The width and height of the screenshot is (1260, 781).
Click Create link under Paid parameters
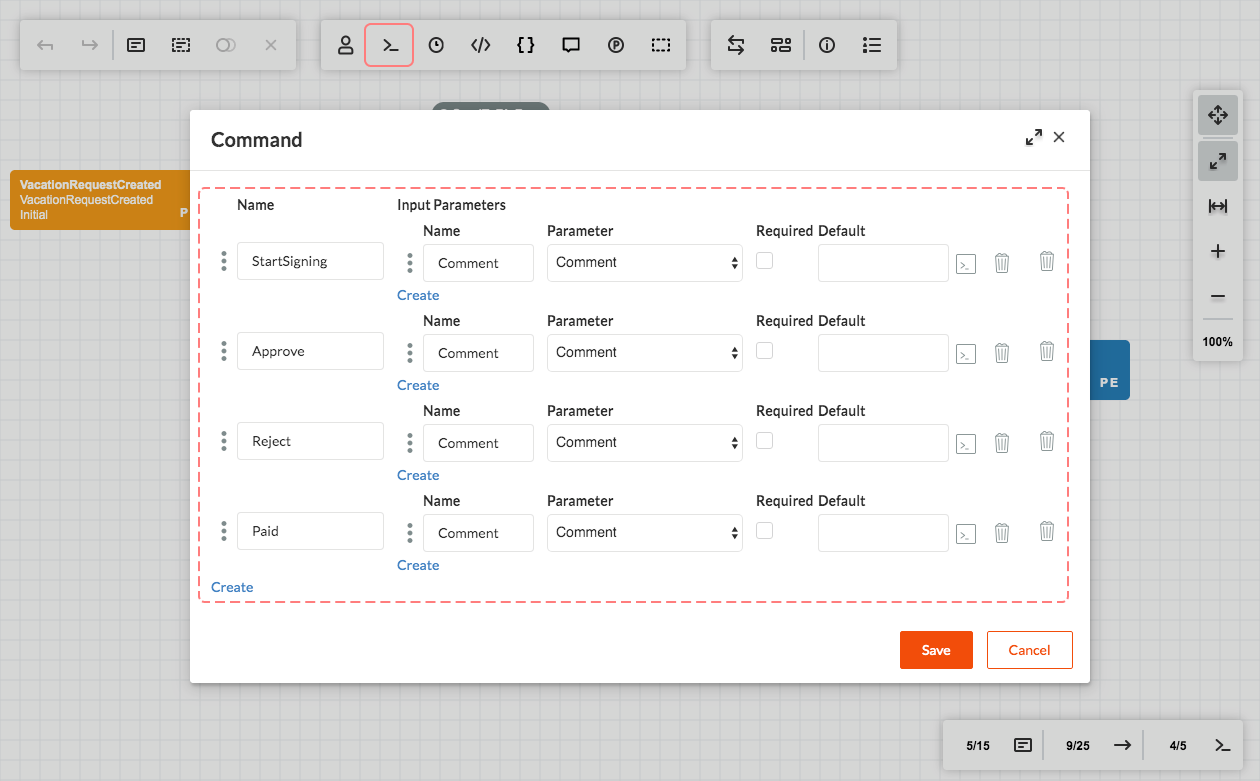tap(418, 565)
